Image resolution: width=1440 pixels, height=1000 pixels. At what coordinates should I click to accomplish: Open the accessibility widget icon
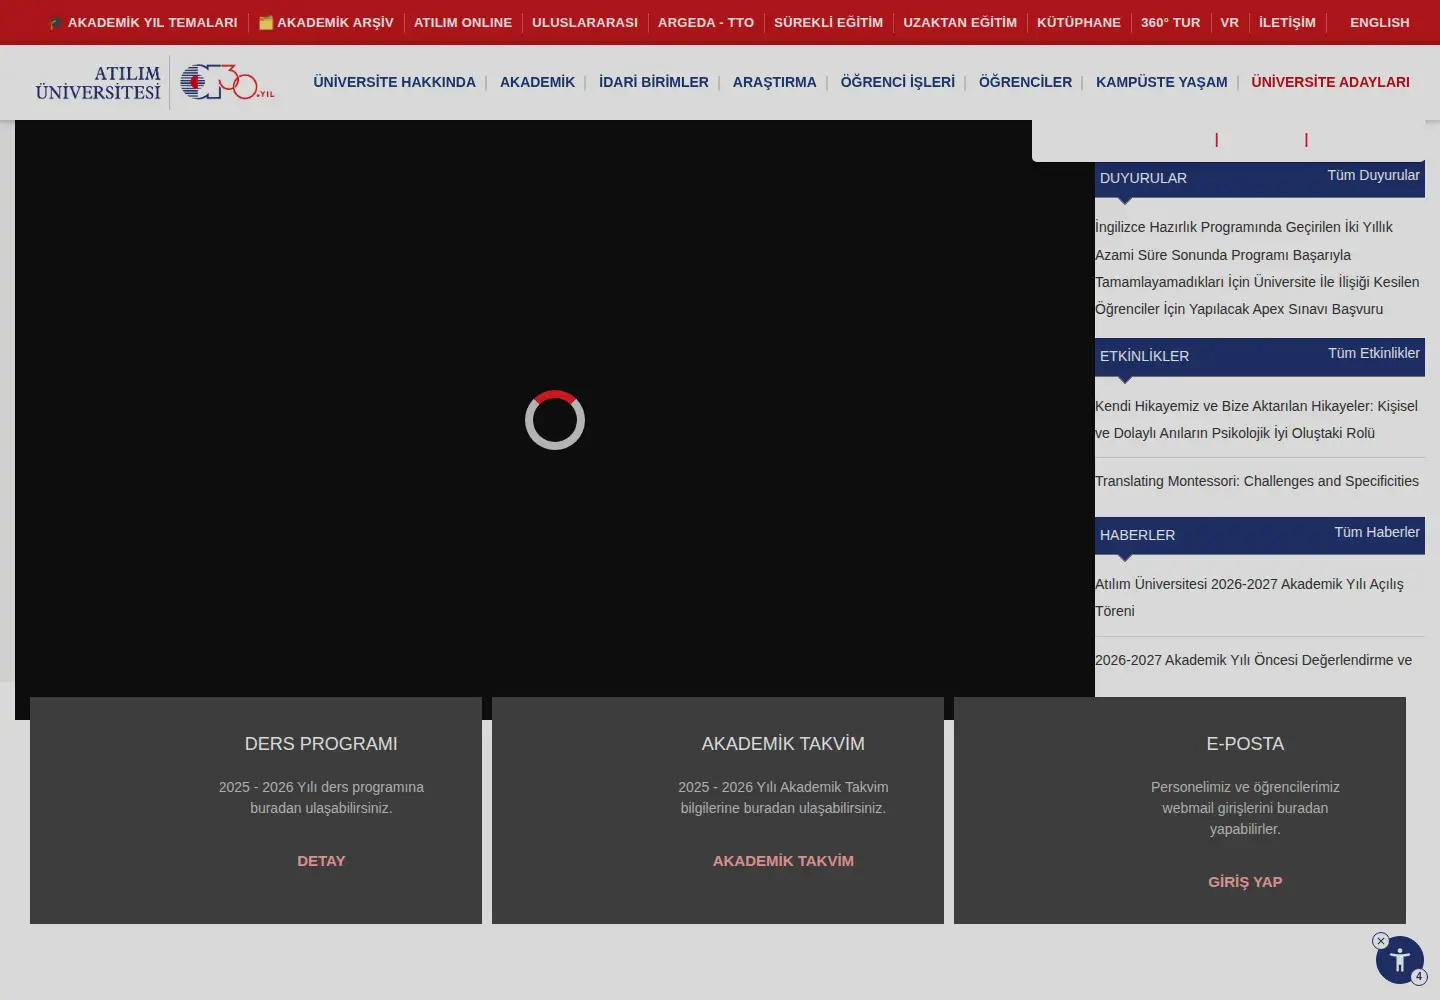pyautogui.click(x=1400, y=960)
